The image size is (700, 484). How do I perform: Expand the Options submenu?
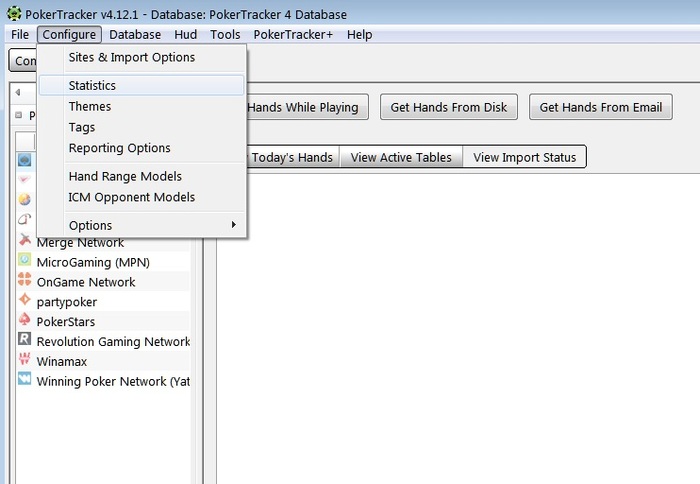tap(142, 225)
